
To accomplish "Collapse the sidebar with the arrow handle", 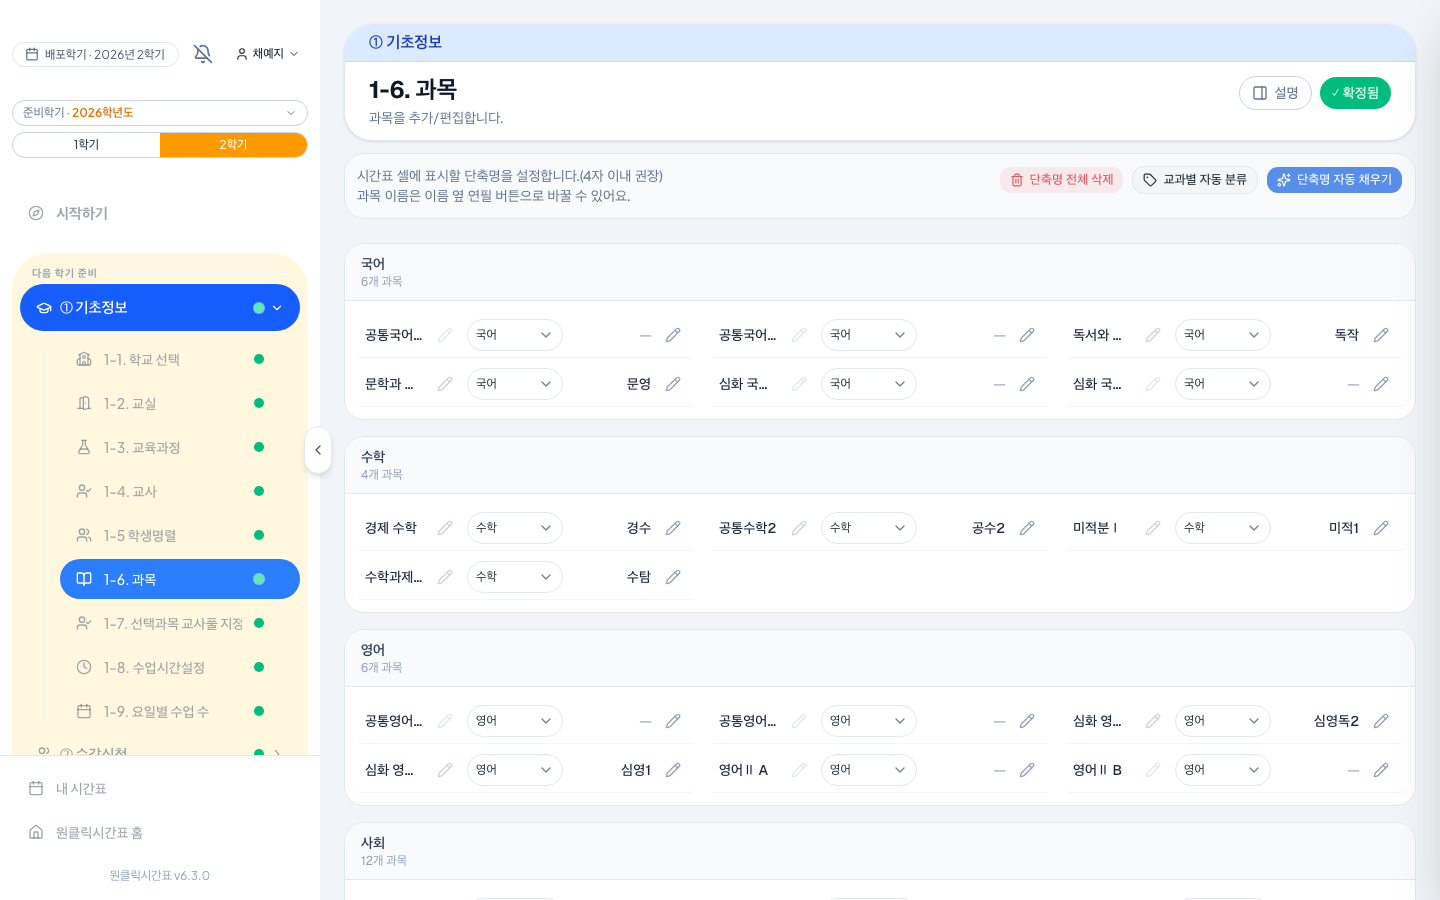I will [x=318, y=450].
